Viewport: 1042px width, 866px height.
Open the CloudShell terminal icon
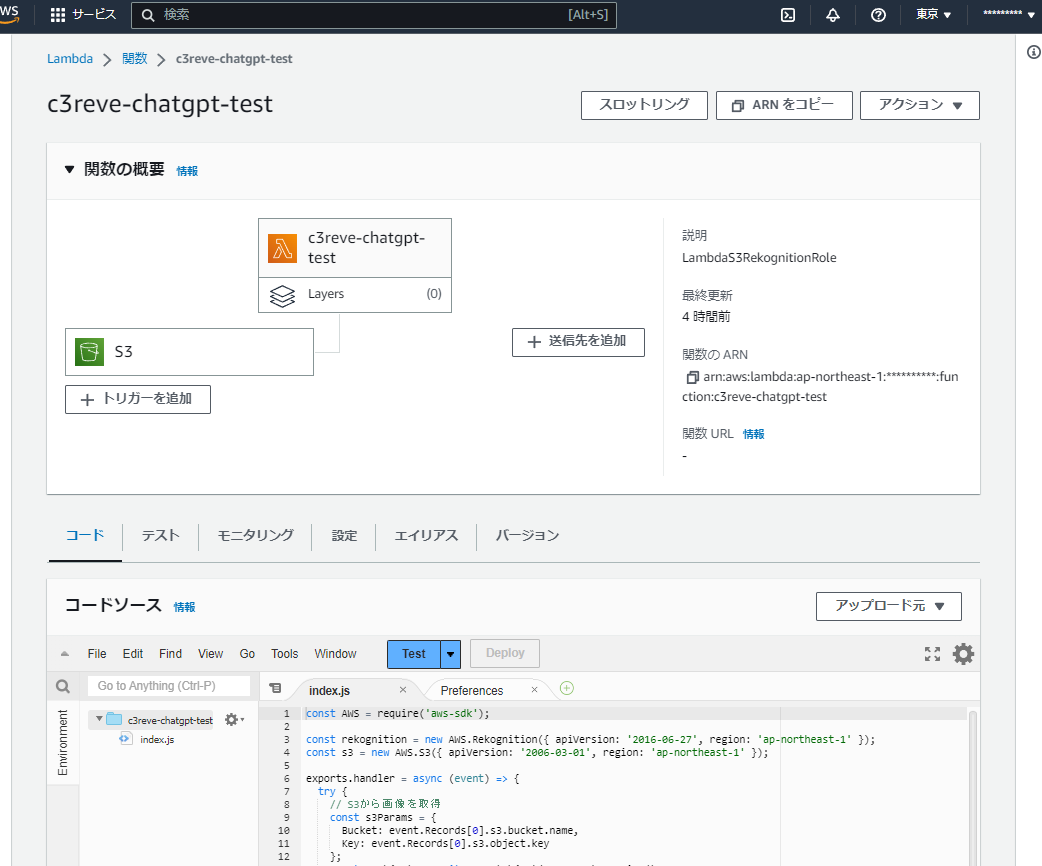point(787,15)
